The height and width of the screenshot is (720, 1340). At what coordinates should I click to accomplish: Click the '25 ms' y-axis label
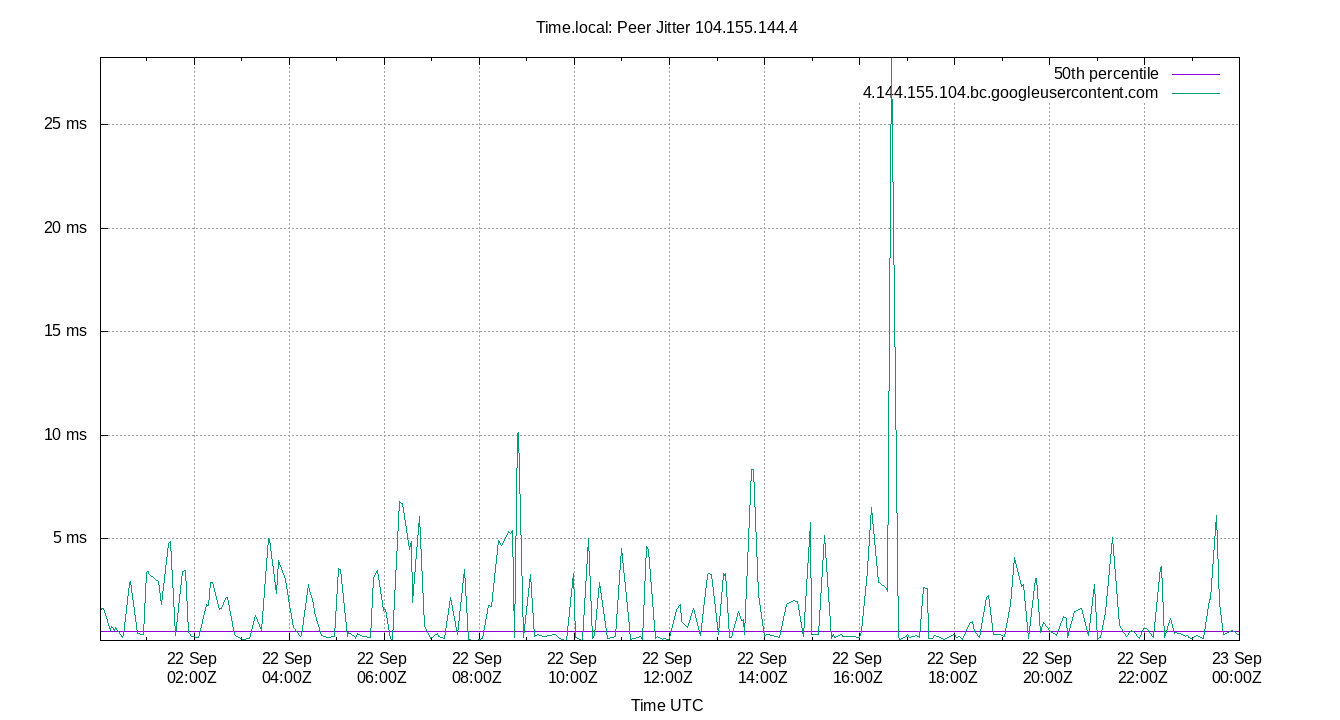pos(65,124)
